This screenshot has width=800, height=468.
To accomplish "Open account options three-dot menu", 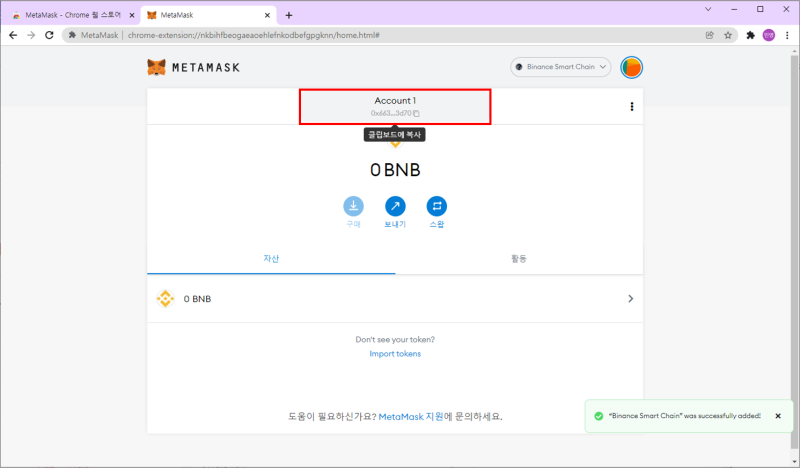I will tap(632, 106).
